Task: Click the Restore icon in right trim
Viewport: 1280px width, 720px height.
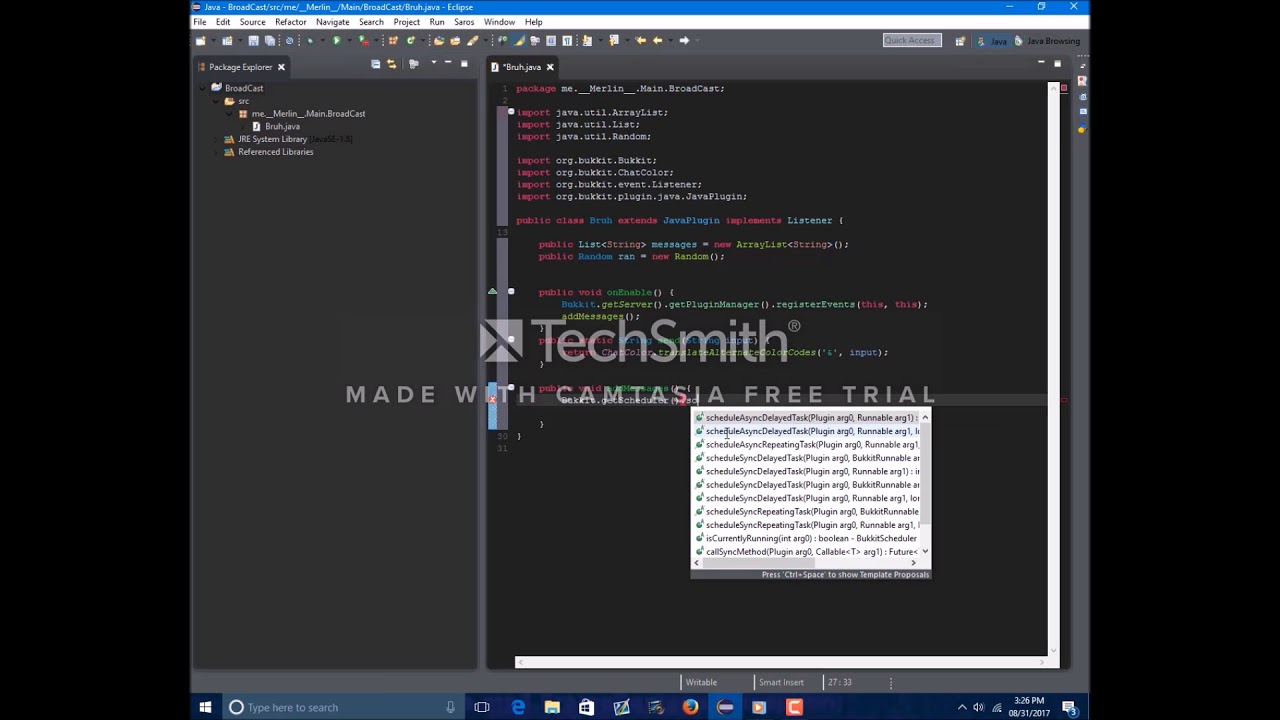Action: (1084, 64)
